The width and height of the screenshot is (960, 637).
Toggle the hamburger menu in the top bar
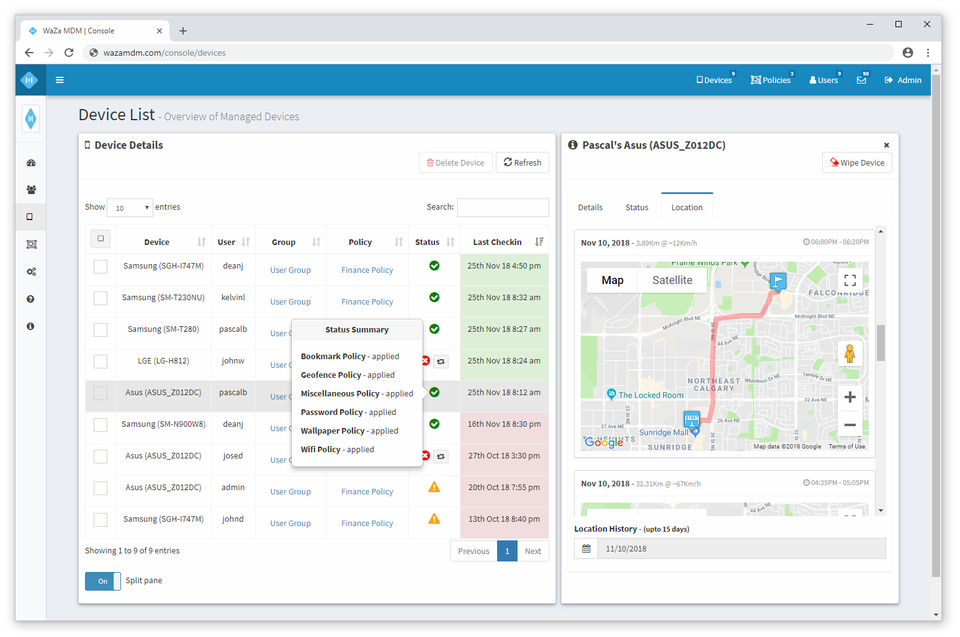coord(59,80)
